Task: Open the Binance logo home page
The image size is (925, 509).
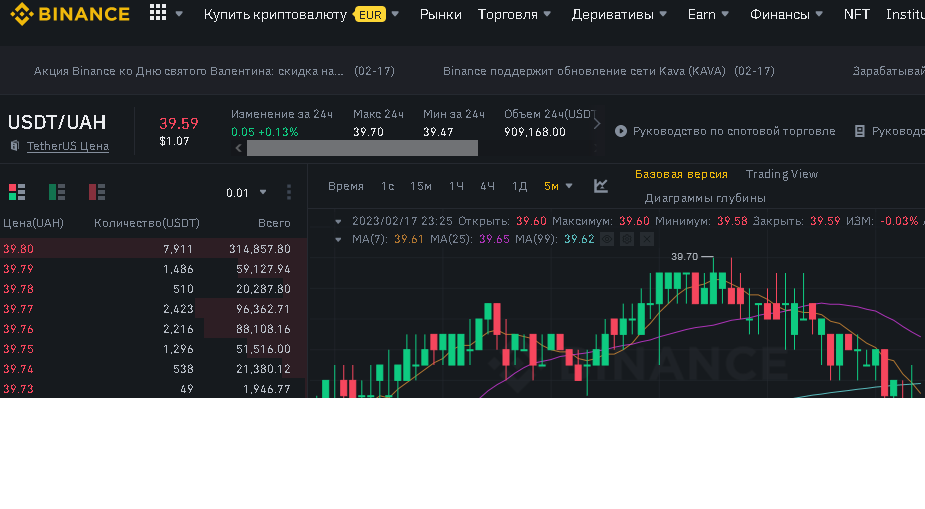Action: click(70, 14)
